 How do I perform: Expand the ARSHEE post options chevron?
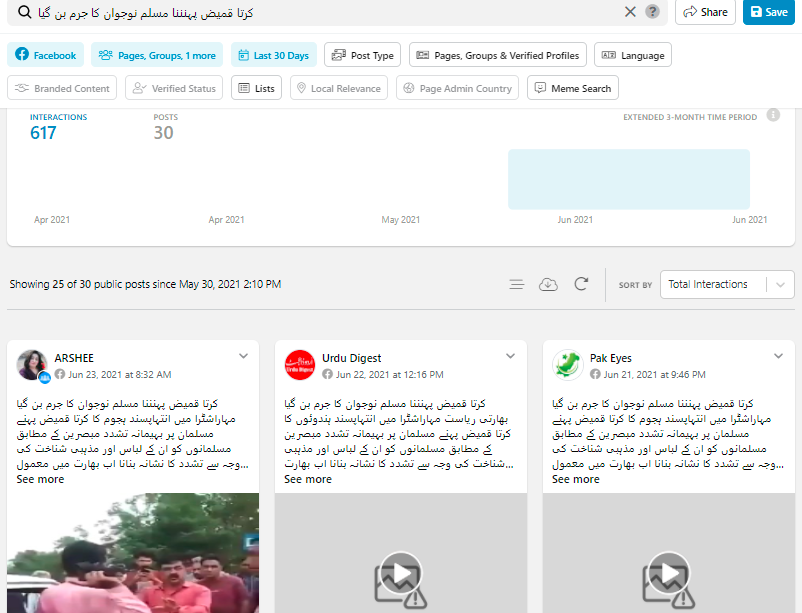(x=243, y=356)
